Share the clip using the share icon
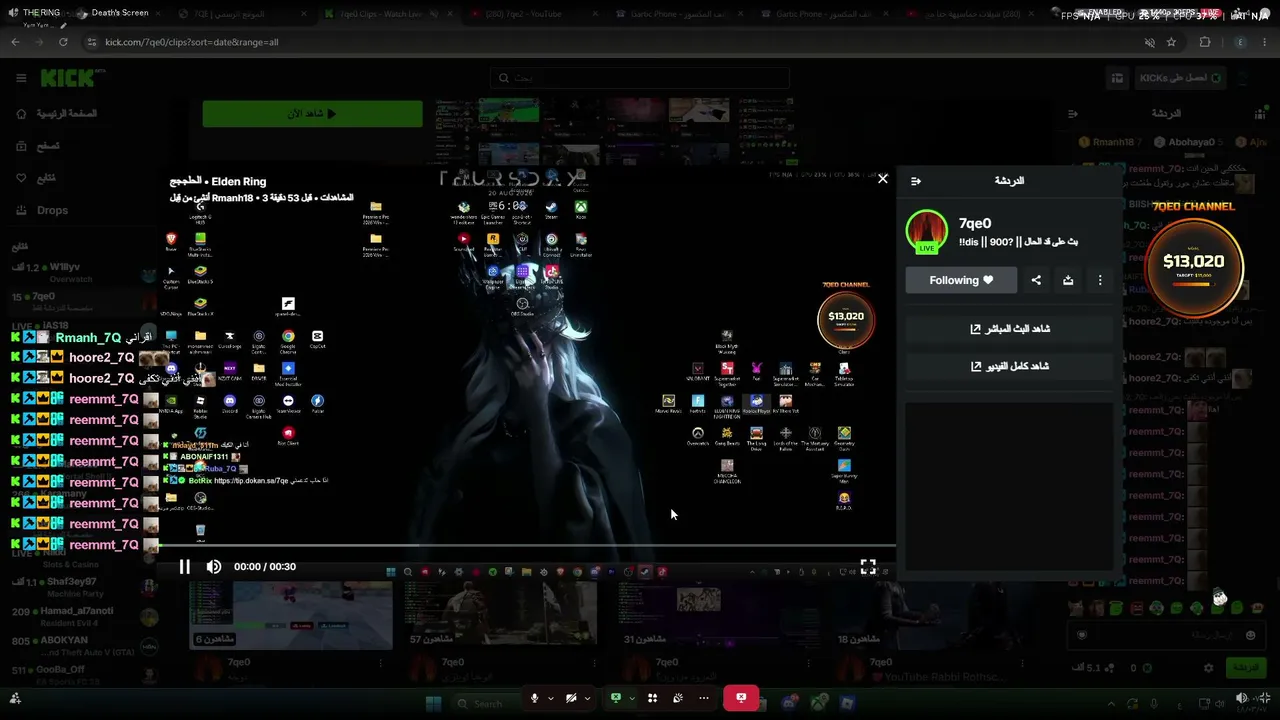 tap(1036, 280)
